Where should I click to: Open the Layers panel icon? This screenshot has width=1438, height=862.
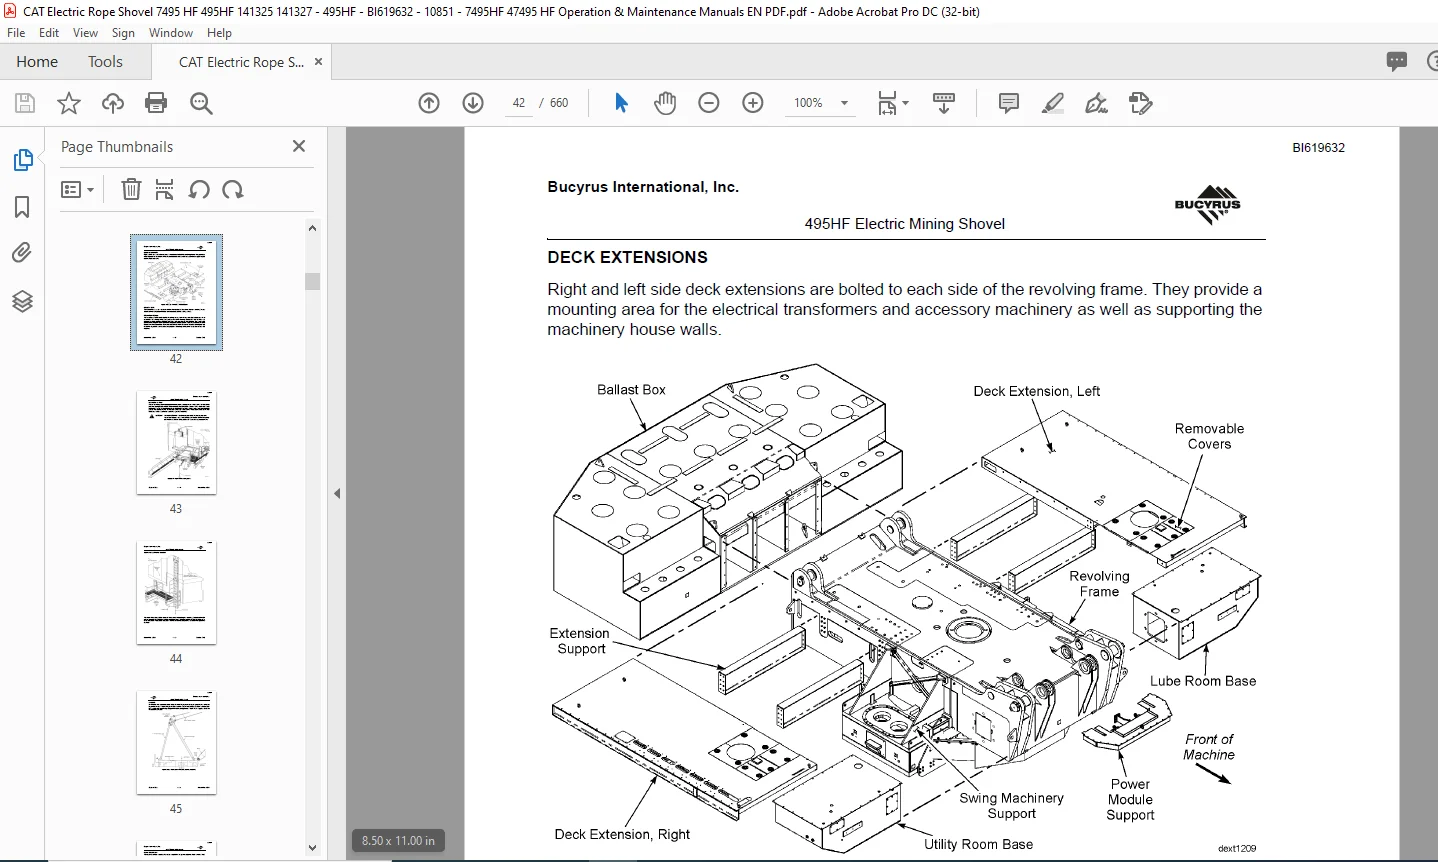click(22, 301)
